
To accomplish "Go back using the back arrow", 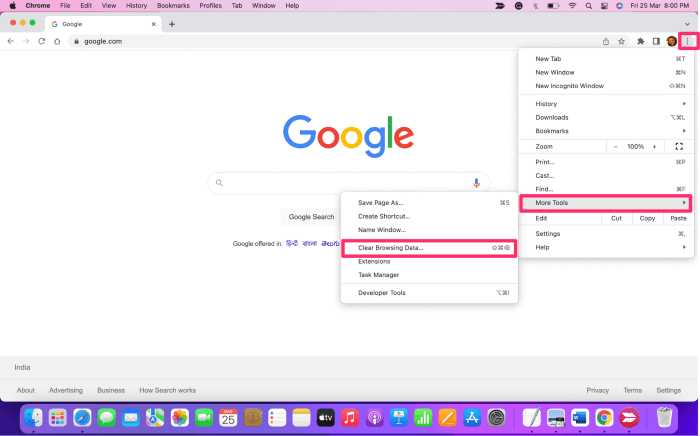I will pyautogui.click(x=11, y=41).
